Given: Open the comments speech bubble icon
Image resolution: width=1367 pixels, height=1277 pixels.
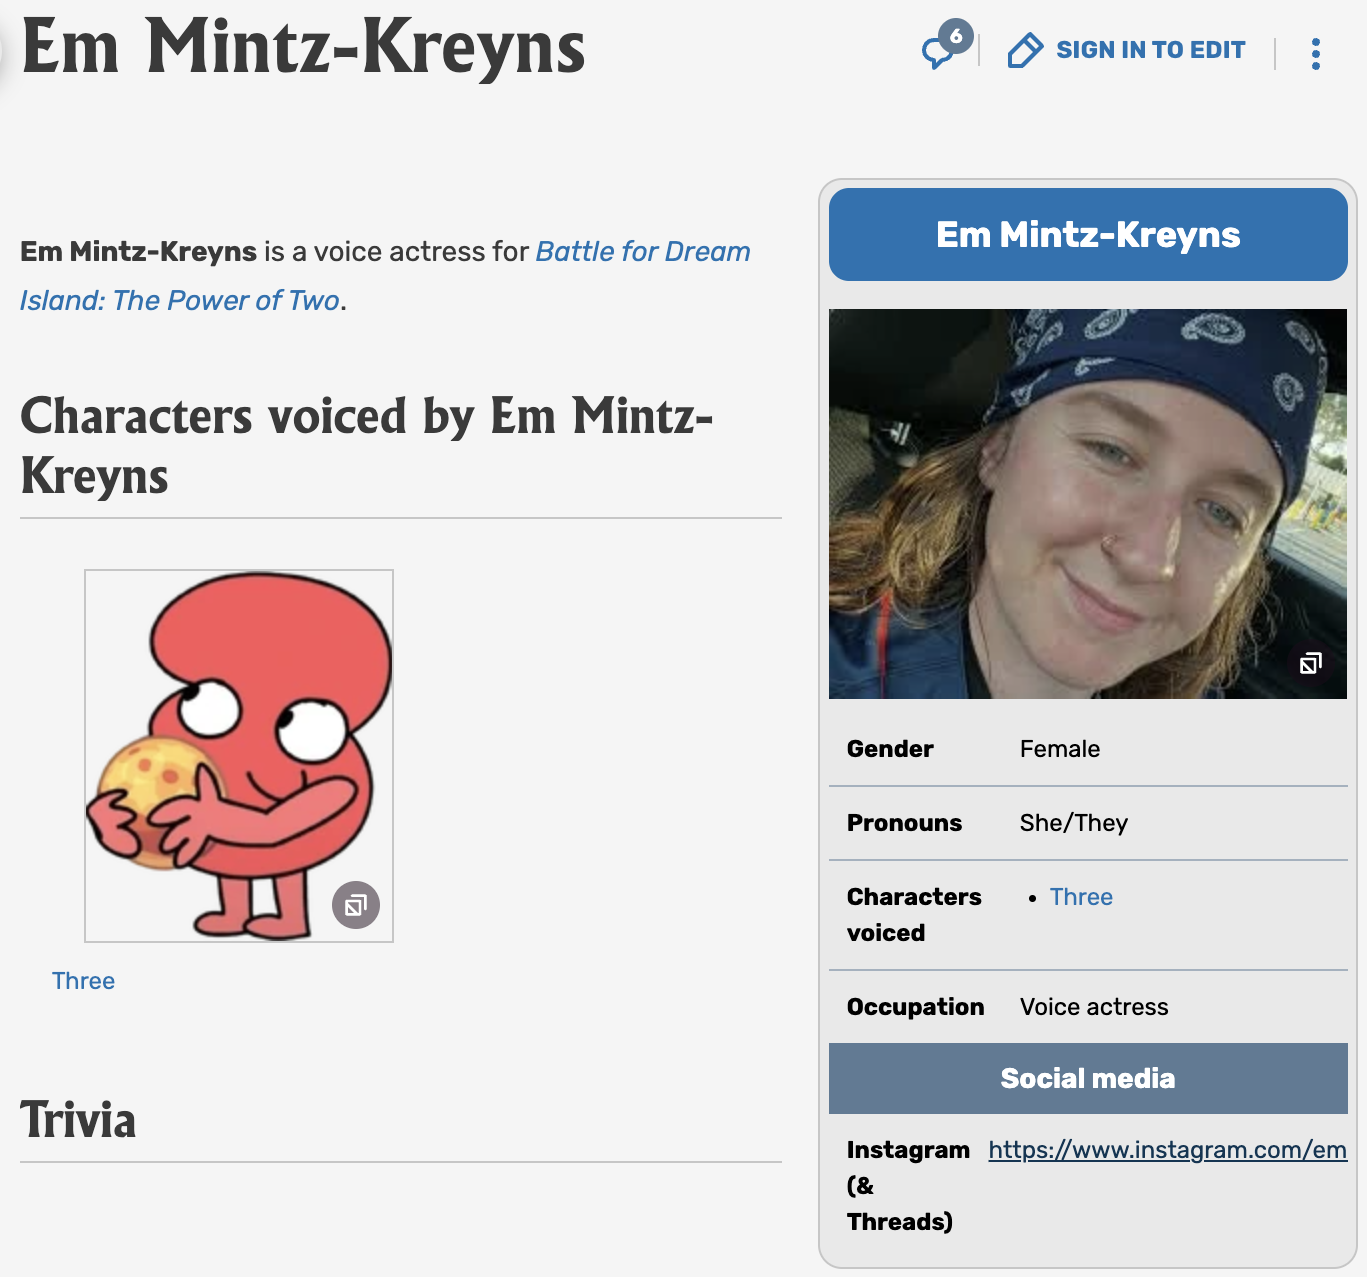Looking at the screenshot, I should 940,51.
